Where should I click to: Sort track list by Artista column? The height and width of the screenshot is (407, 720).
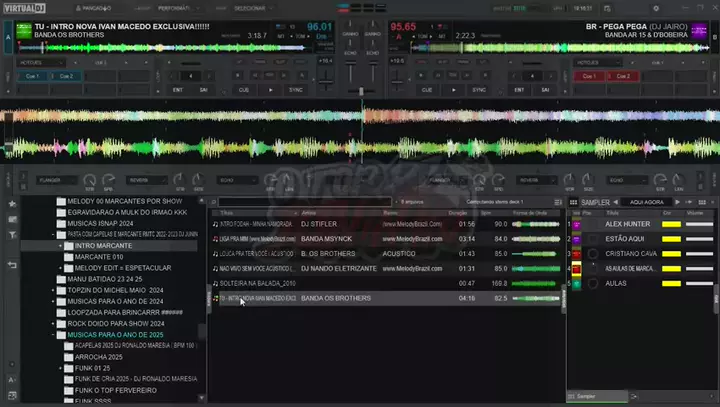point(341,213)
